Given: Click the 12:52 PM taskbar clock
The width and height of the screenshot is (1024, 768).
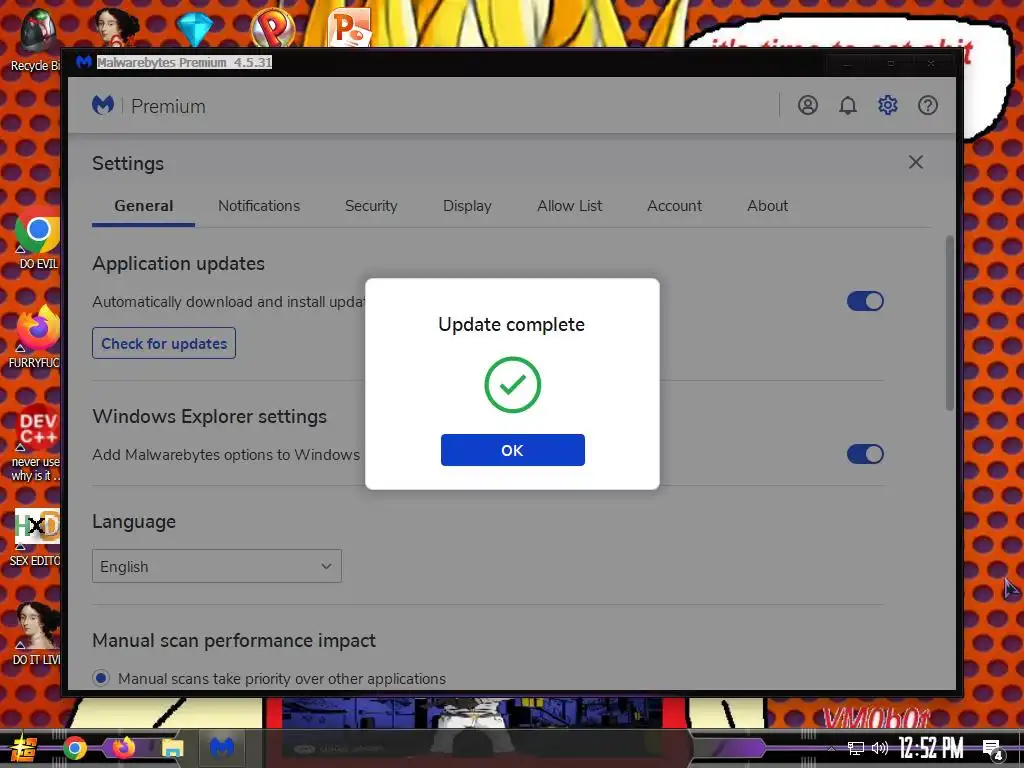Looking at the screenshot, I should [x=931, y=748].
